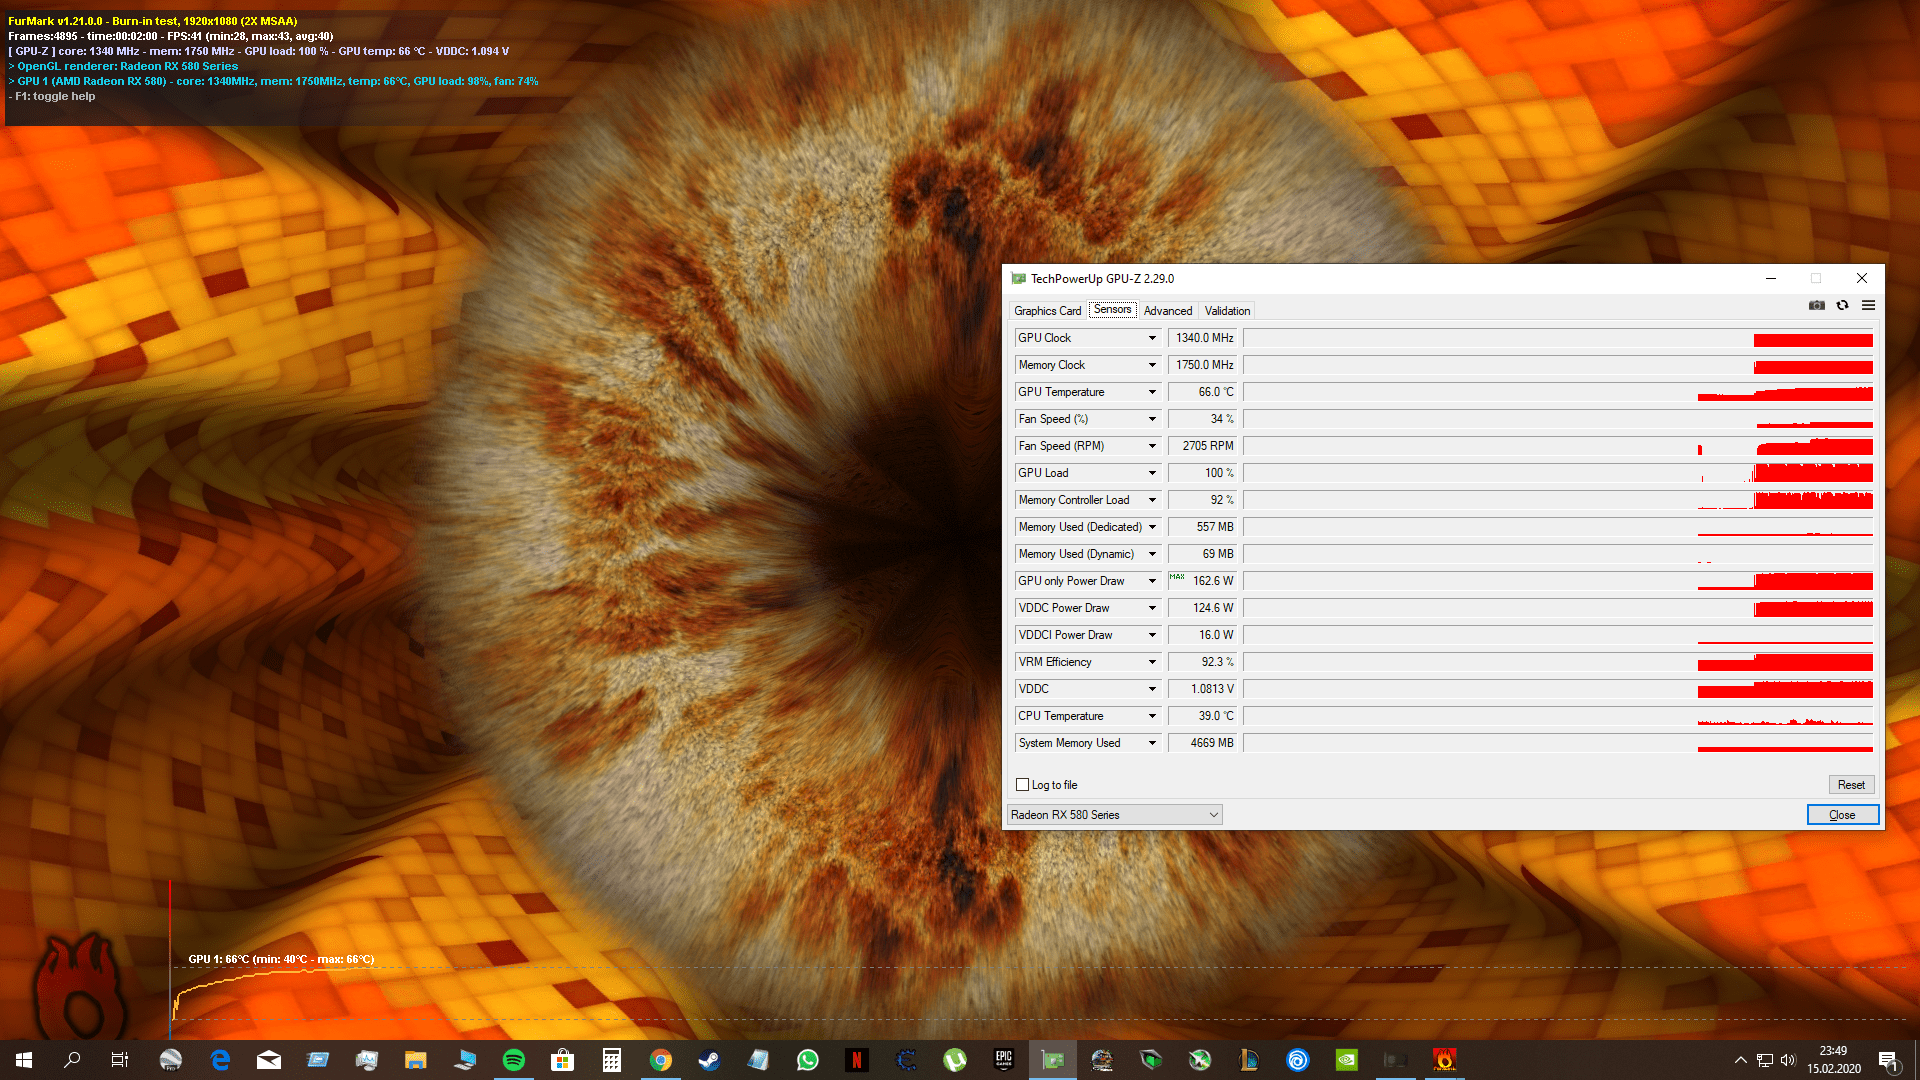Switch to the Advanced tab
Screen dimensions: 1920x1080
(x=1167, y=311)
